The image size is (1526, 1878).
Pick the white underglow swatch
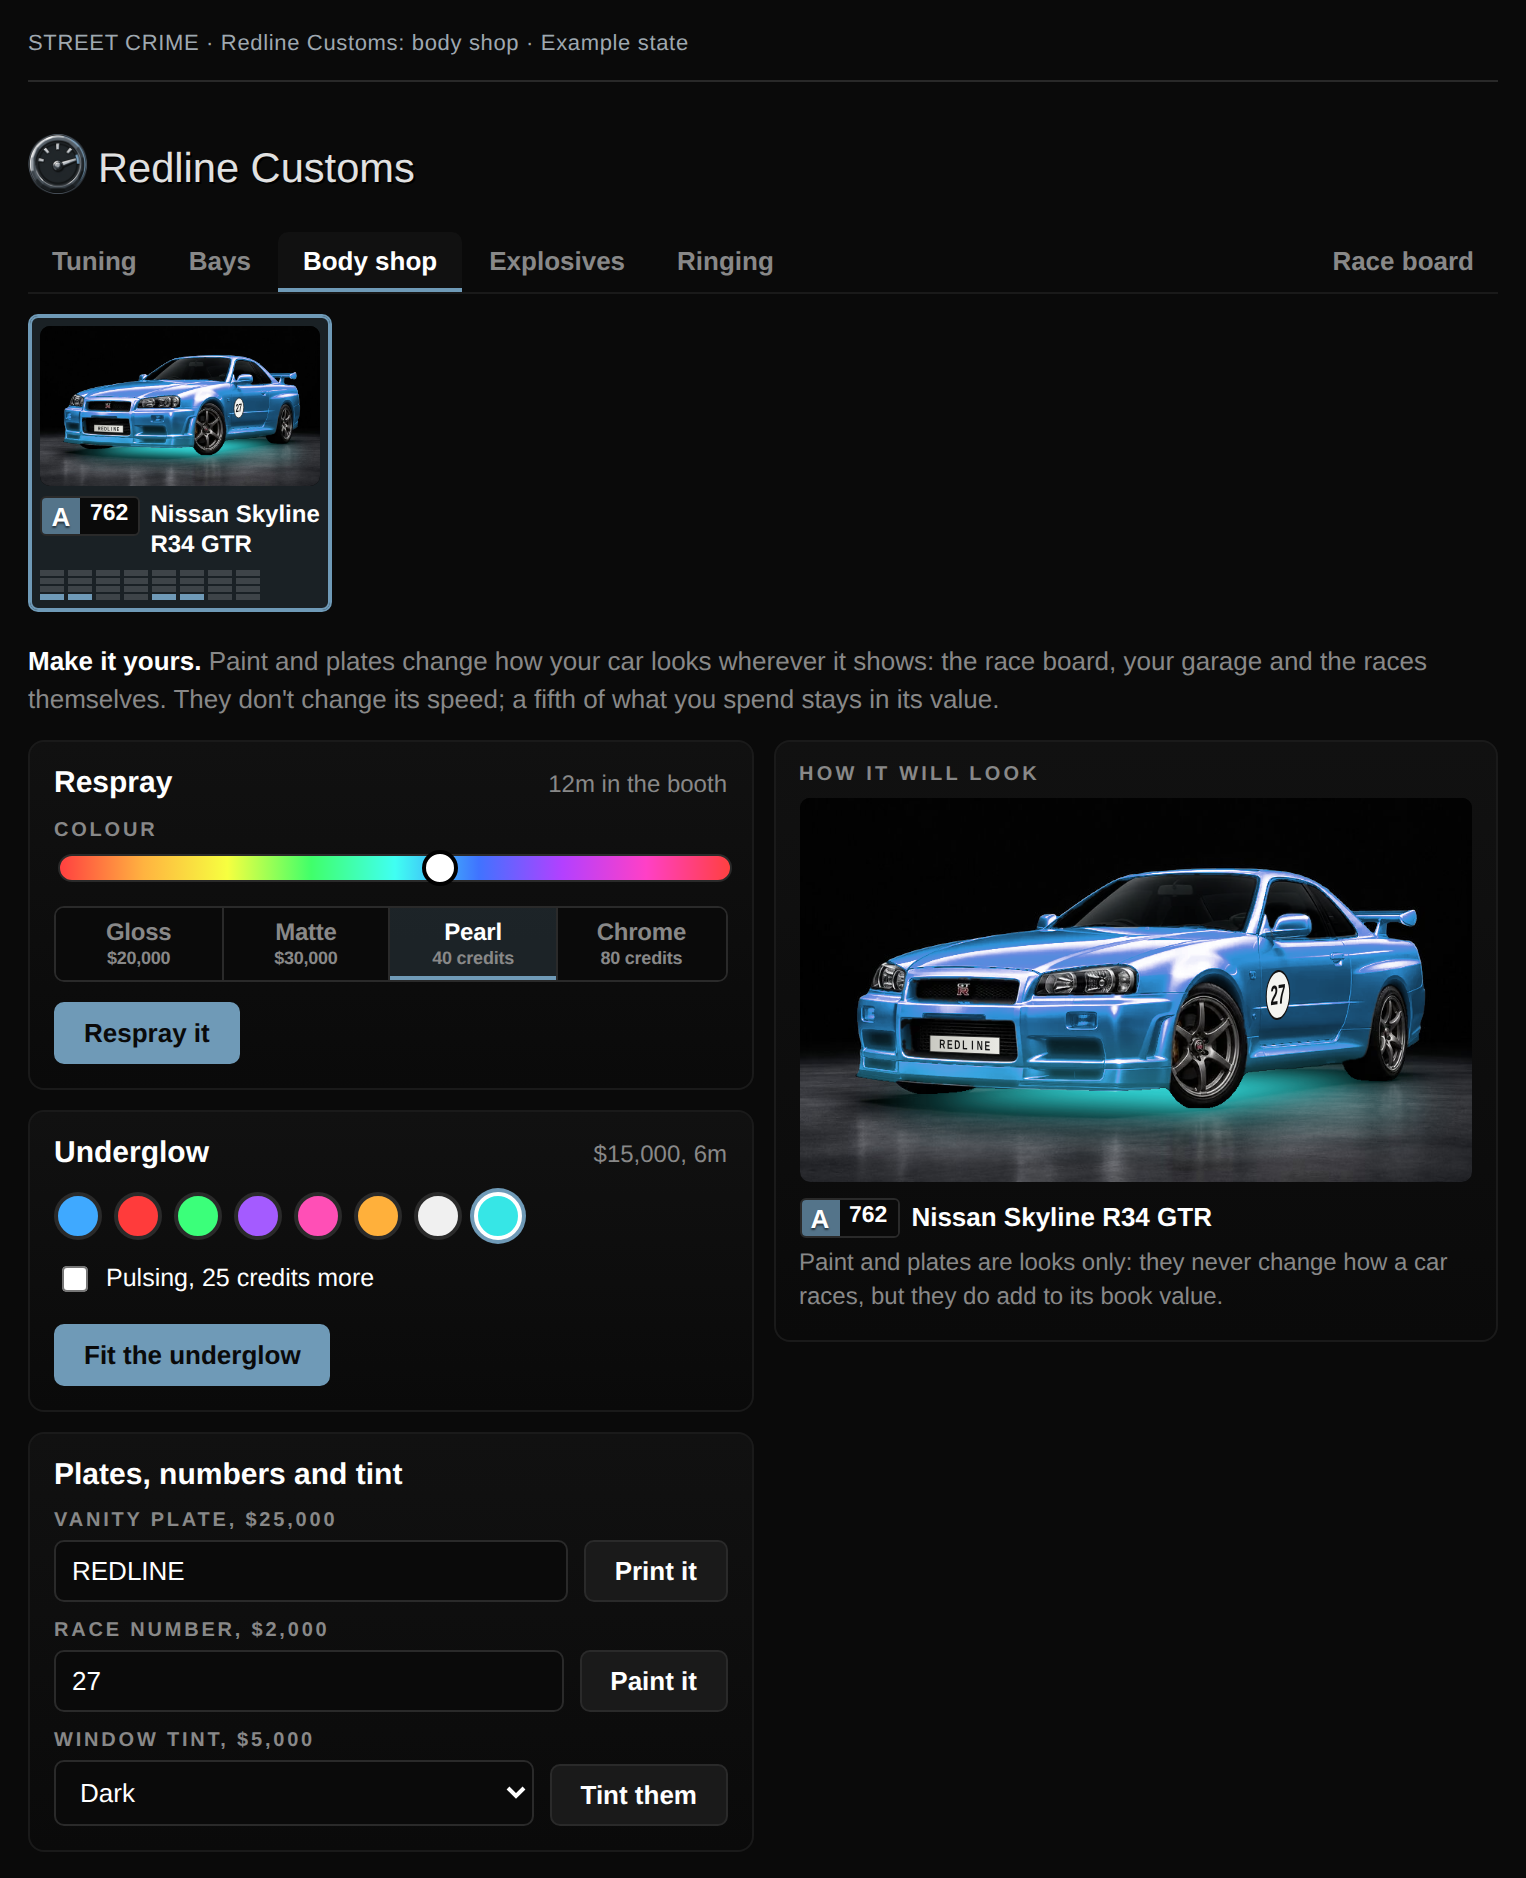pos(438,1216)
